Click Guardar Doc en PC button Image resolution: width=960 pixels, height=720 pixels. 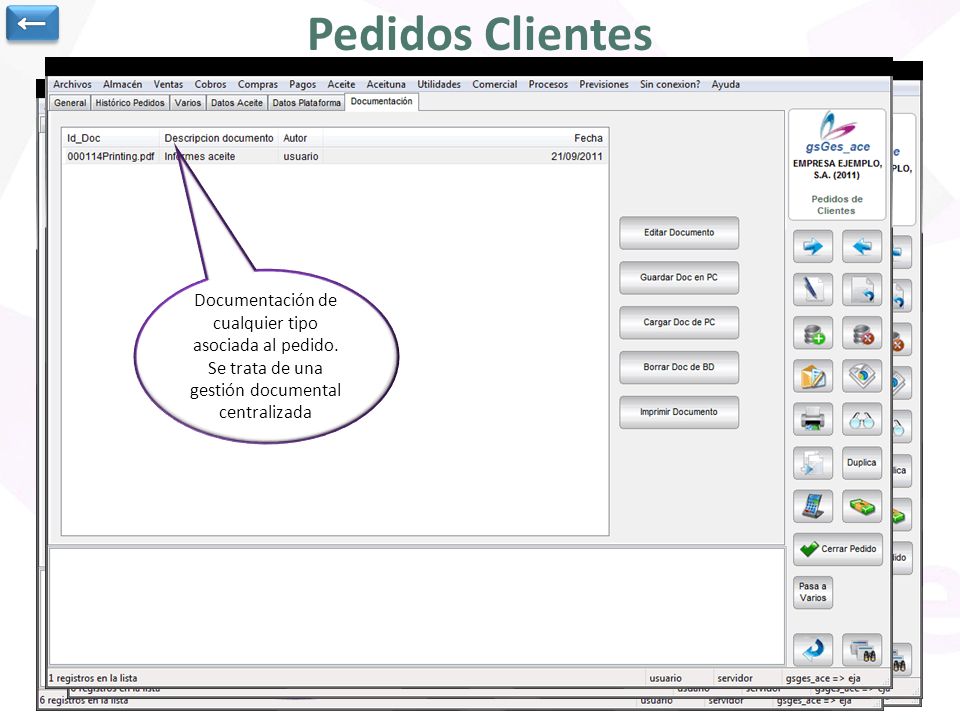tap(678, 277)
